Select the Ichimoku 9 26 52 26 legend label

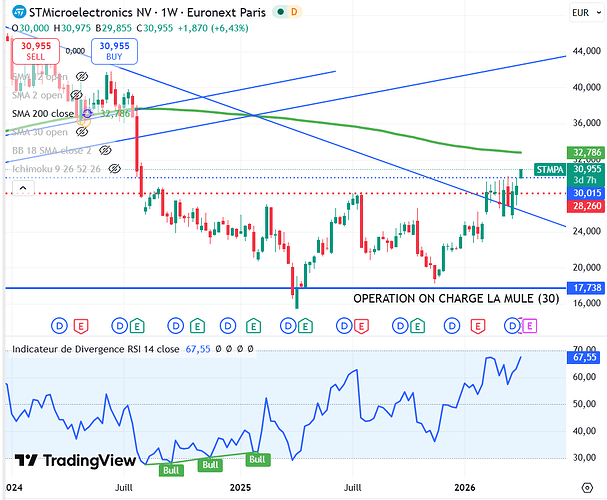[56, 169]
